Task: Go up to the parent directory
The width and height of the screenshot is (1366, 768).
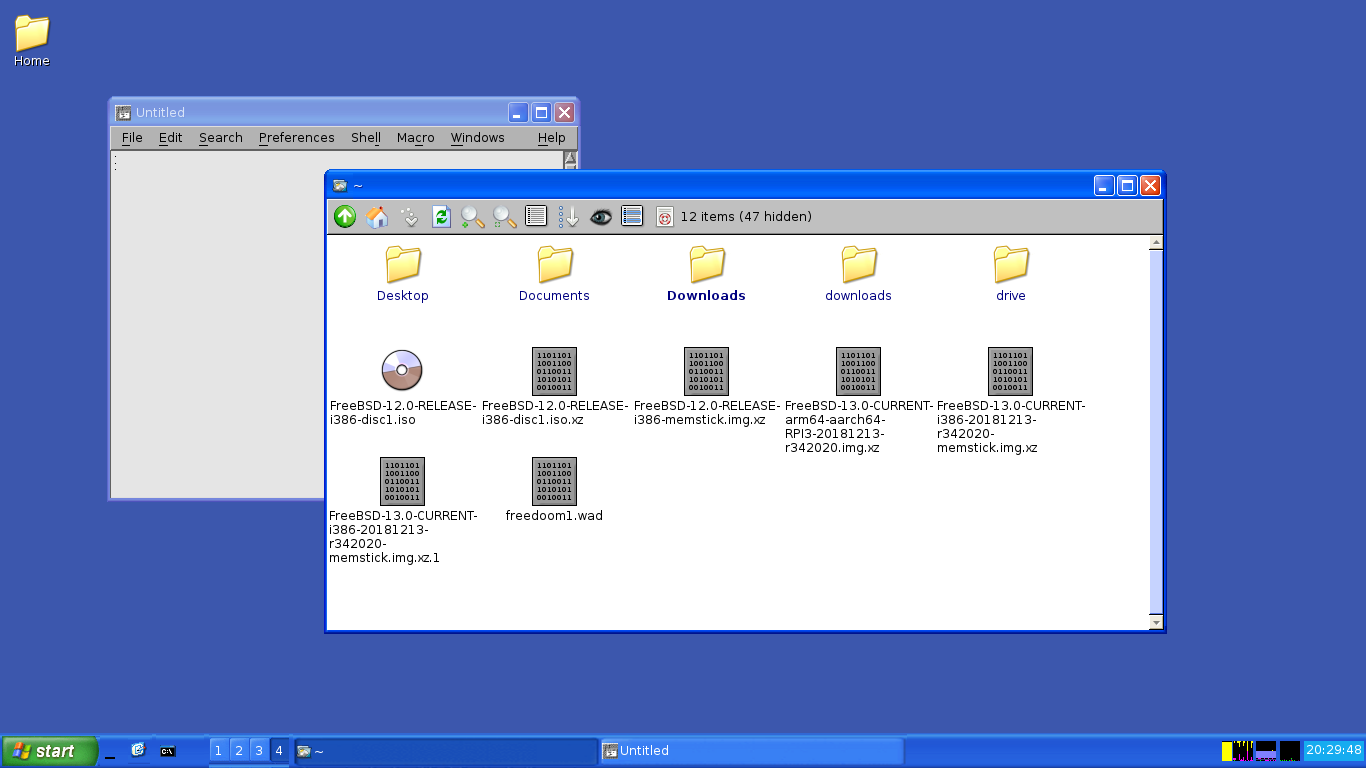Action: coord(345,216)
